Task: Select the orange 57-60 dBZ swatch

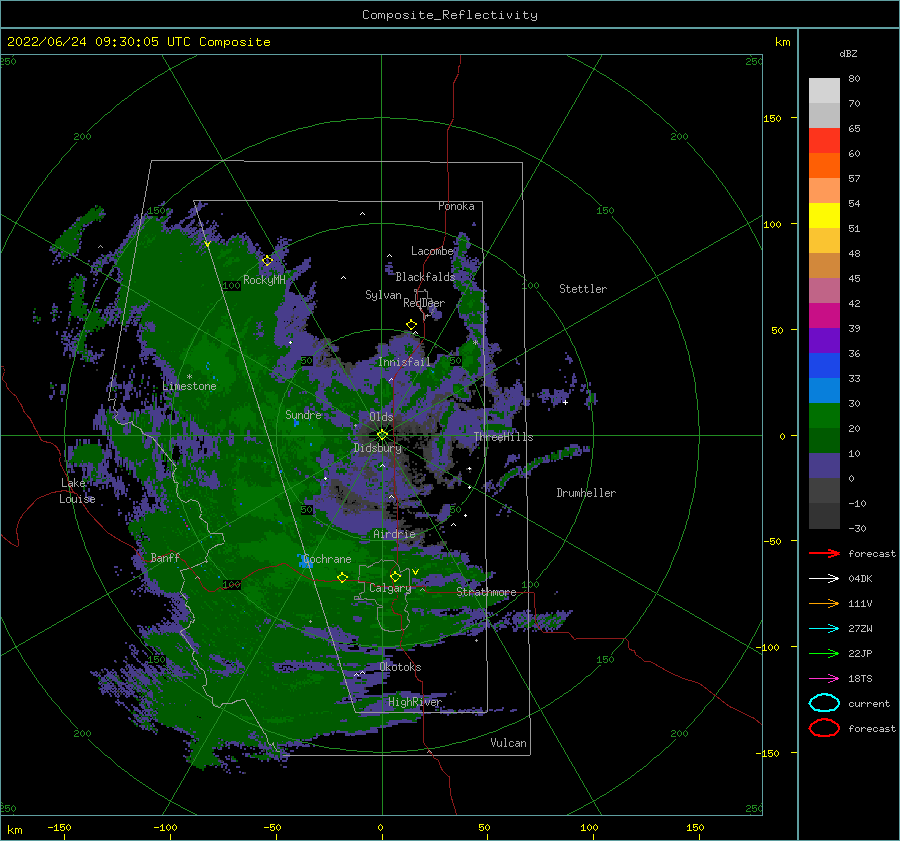Action: click(x=824, y=165)
